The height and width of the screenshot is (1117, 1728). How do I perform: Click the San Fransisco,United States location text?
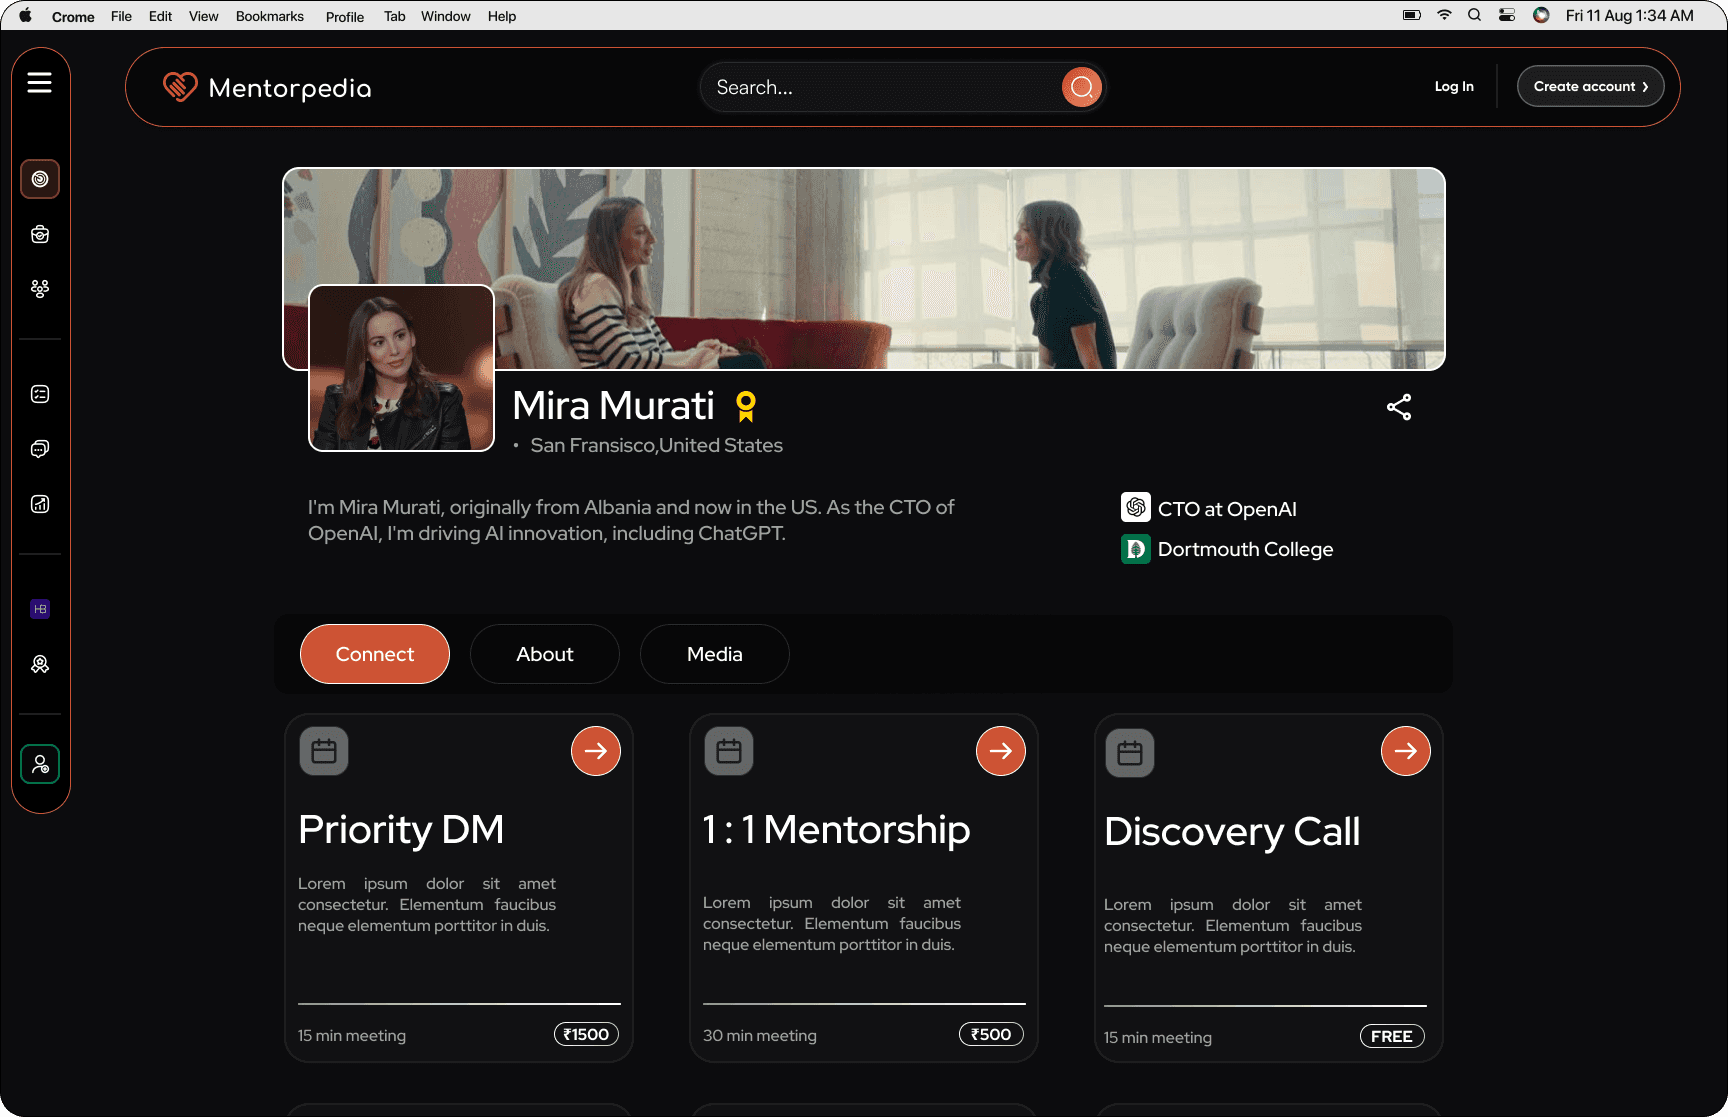point(657,445)
